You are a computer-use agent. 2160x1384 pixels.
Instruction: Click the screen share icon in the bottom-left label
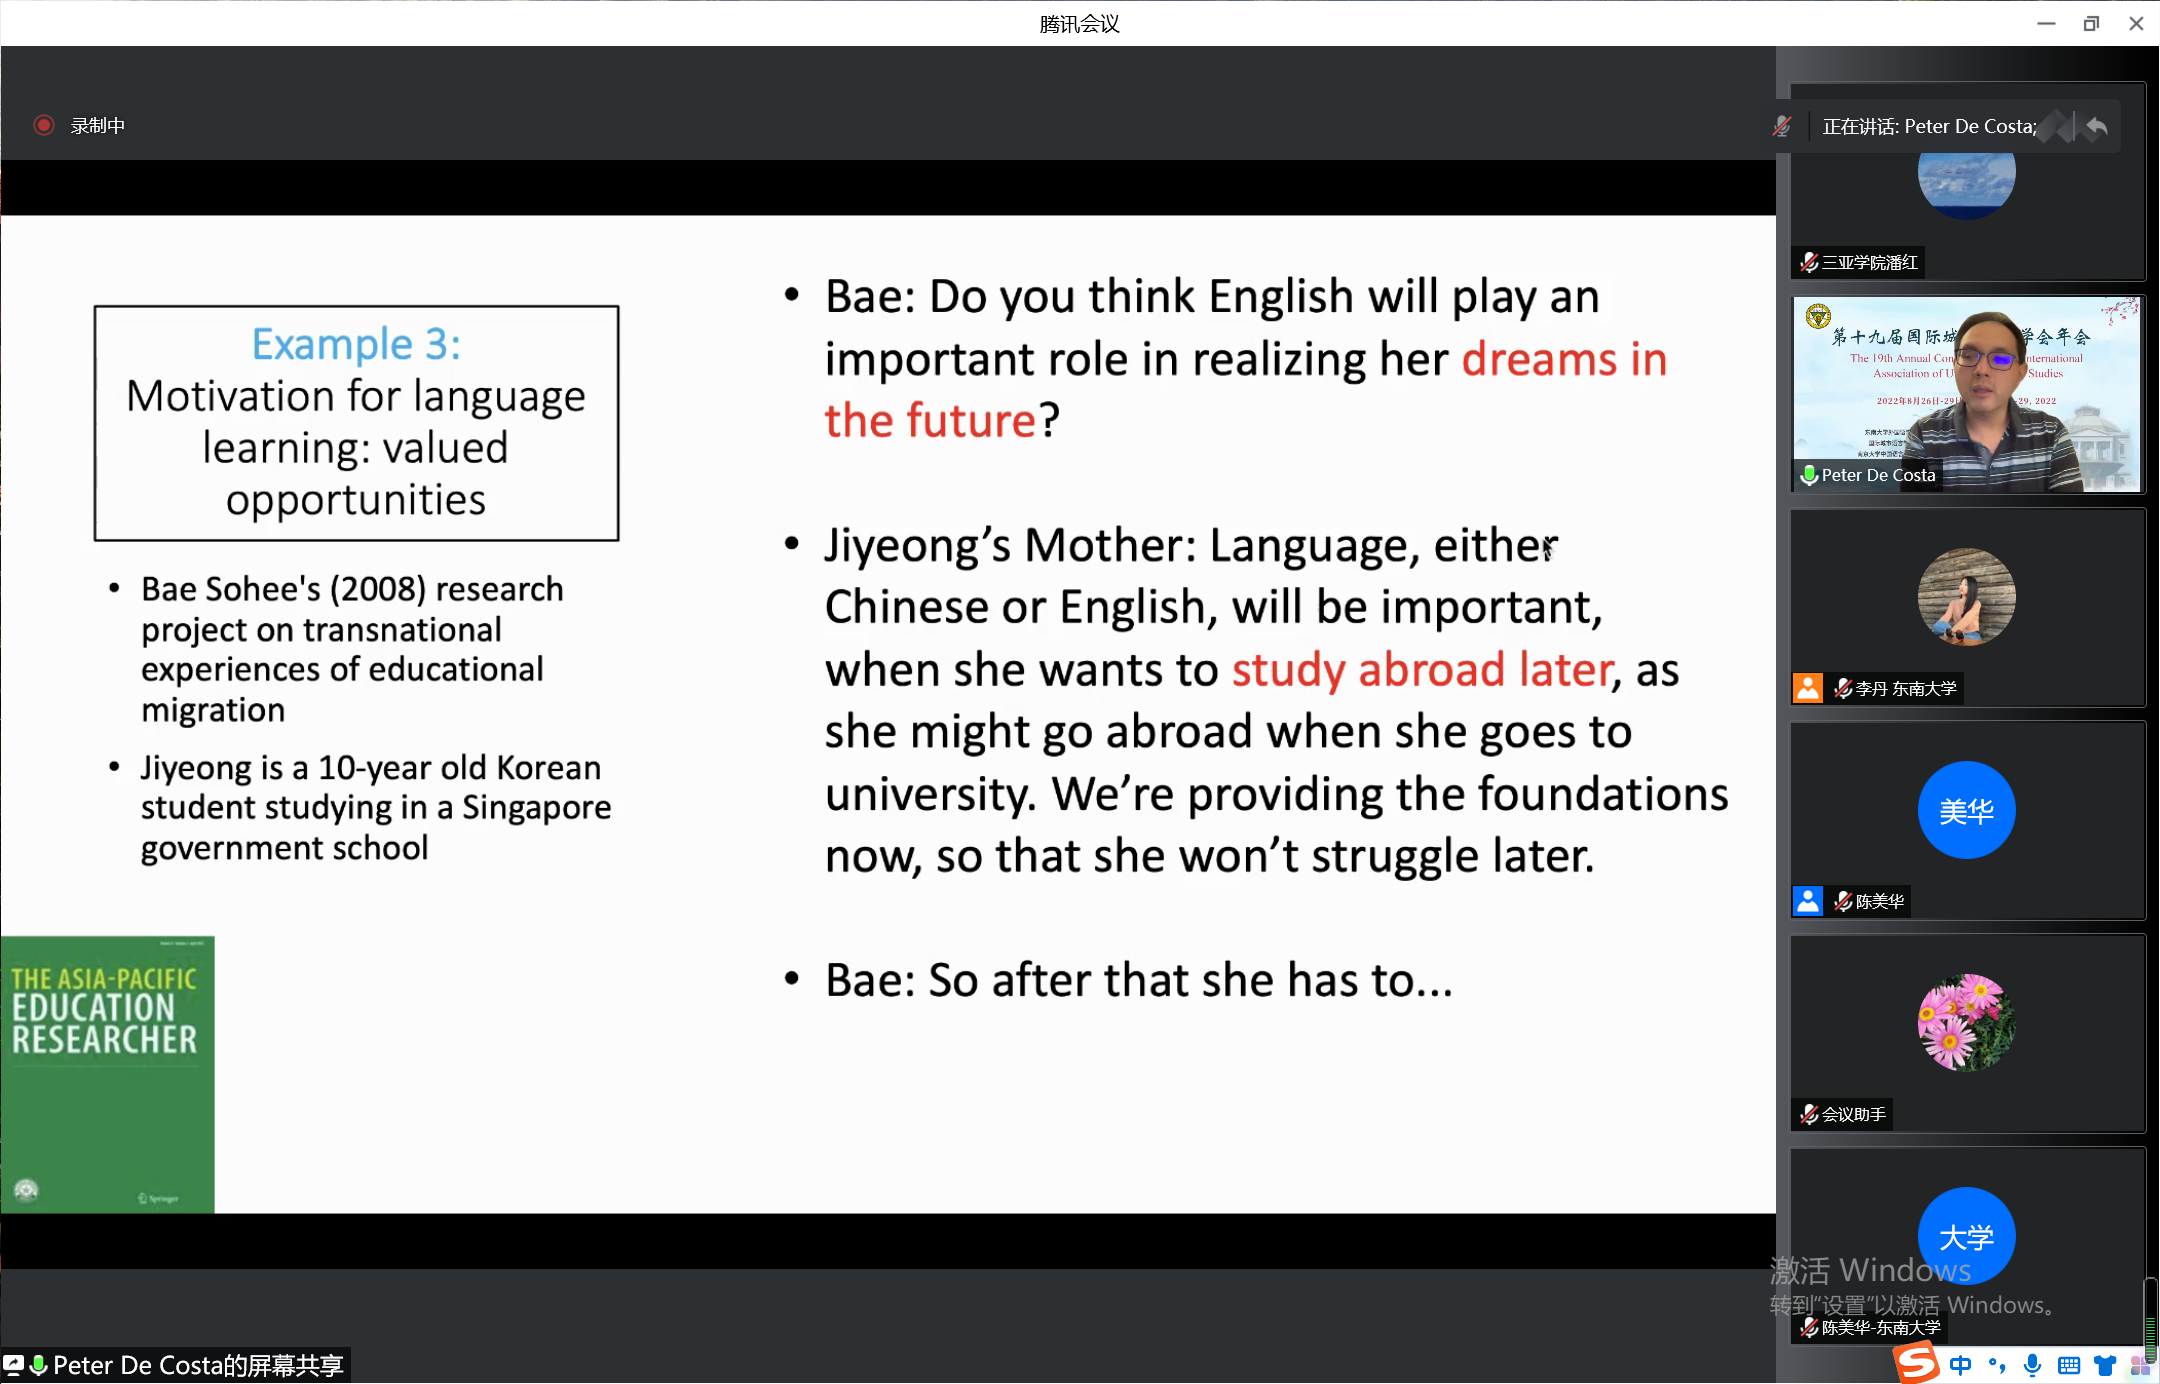[14, 1365]
